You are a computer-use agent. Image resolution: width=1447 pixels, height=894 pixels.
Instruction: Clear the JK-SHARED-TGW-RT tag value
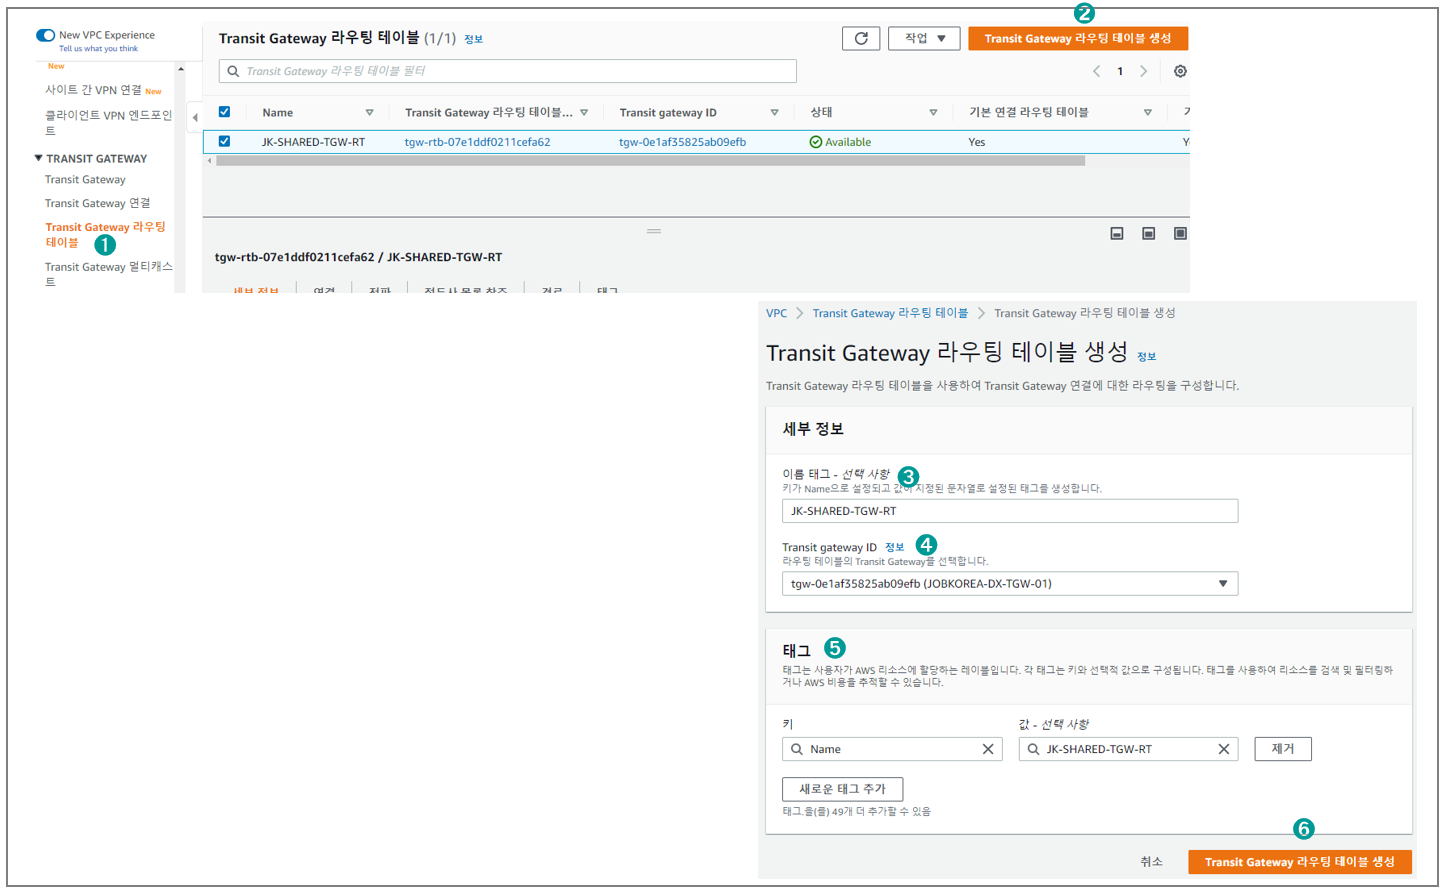tap(1223, 749)
